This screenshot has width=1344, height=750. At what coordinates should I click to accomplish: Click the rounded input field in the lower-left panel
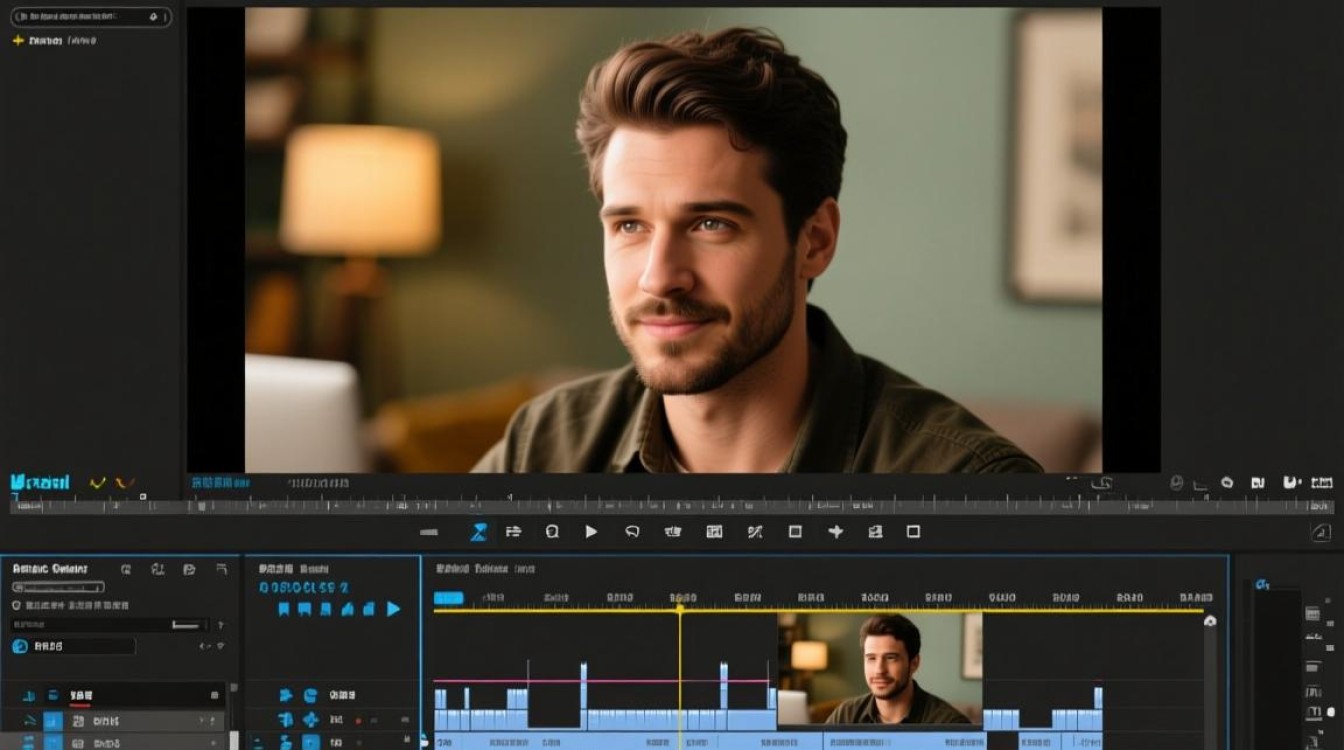[x=57, y=587]
